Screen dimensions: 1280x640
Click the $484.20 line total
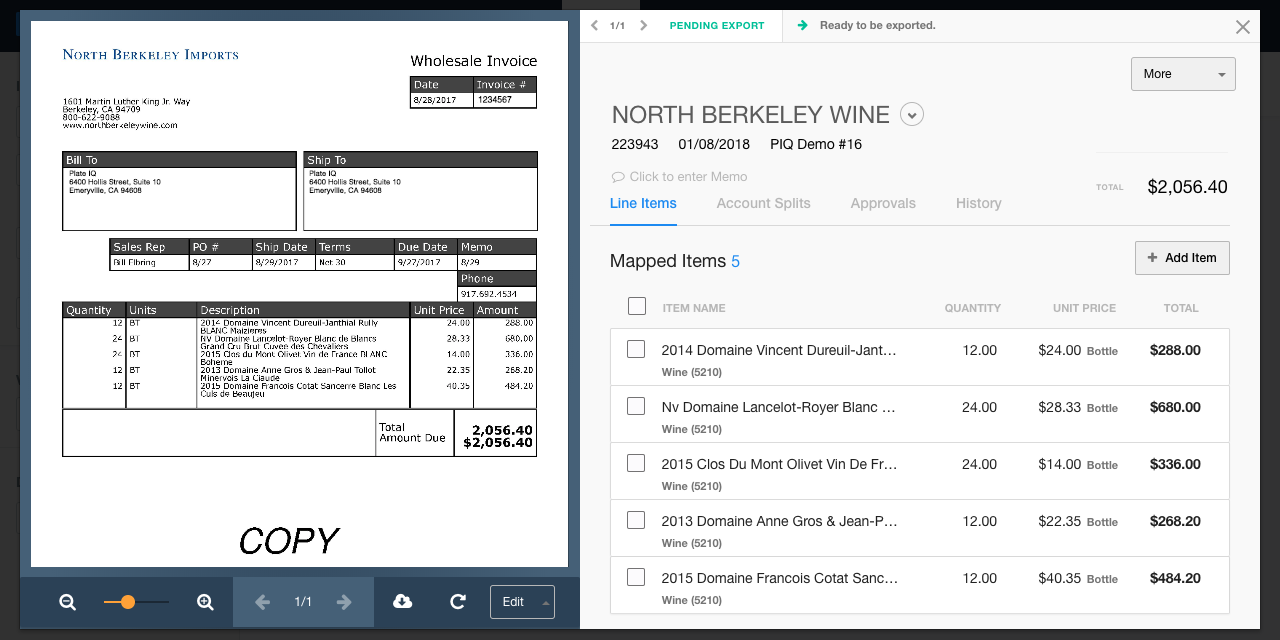[1175, 578]
